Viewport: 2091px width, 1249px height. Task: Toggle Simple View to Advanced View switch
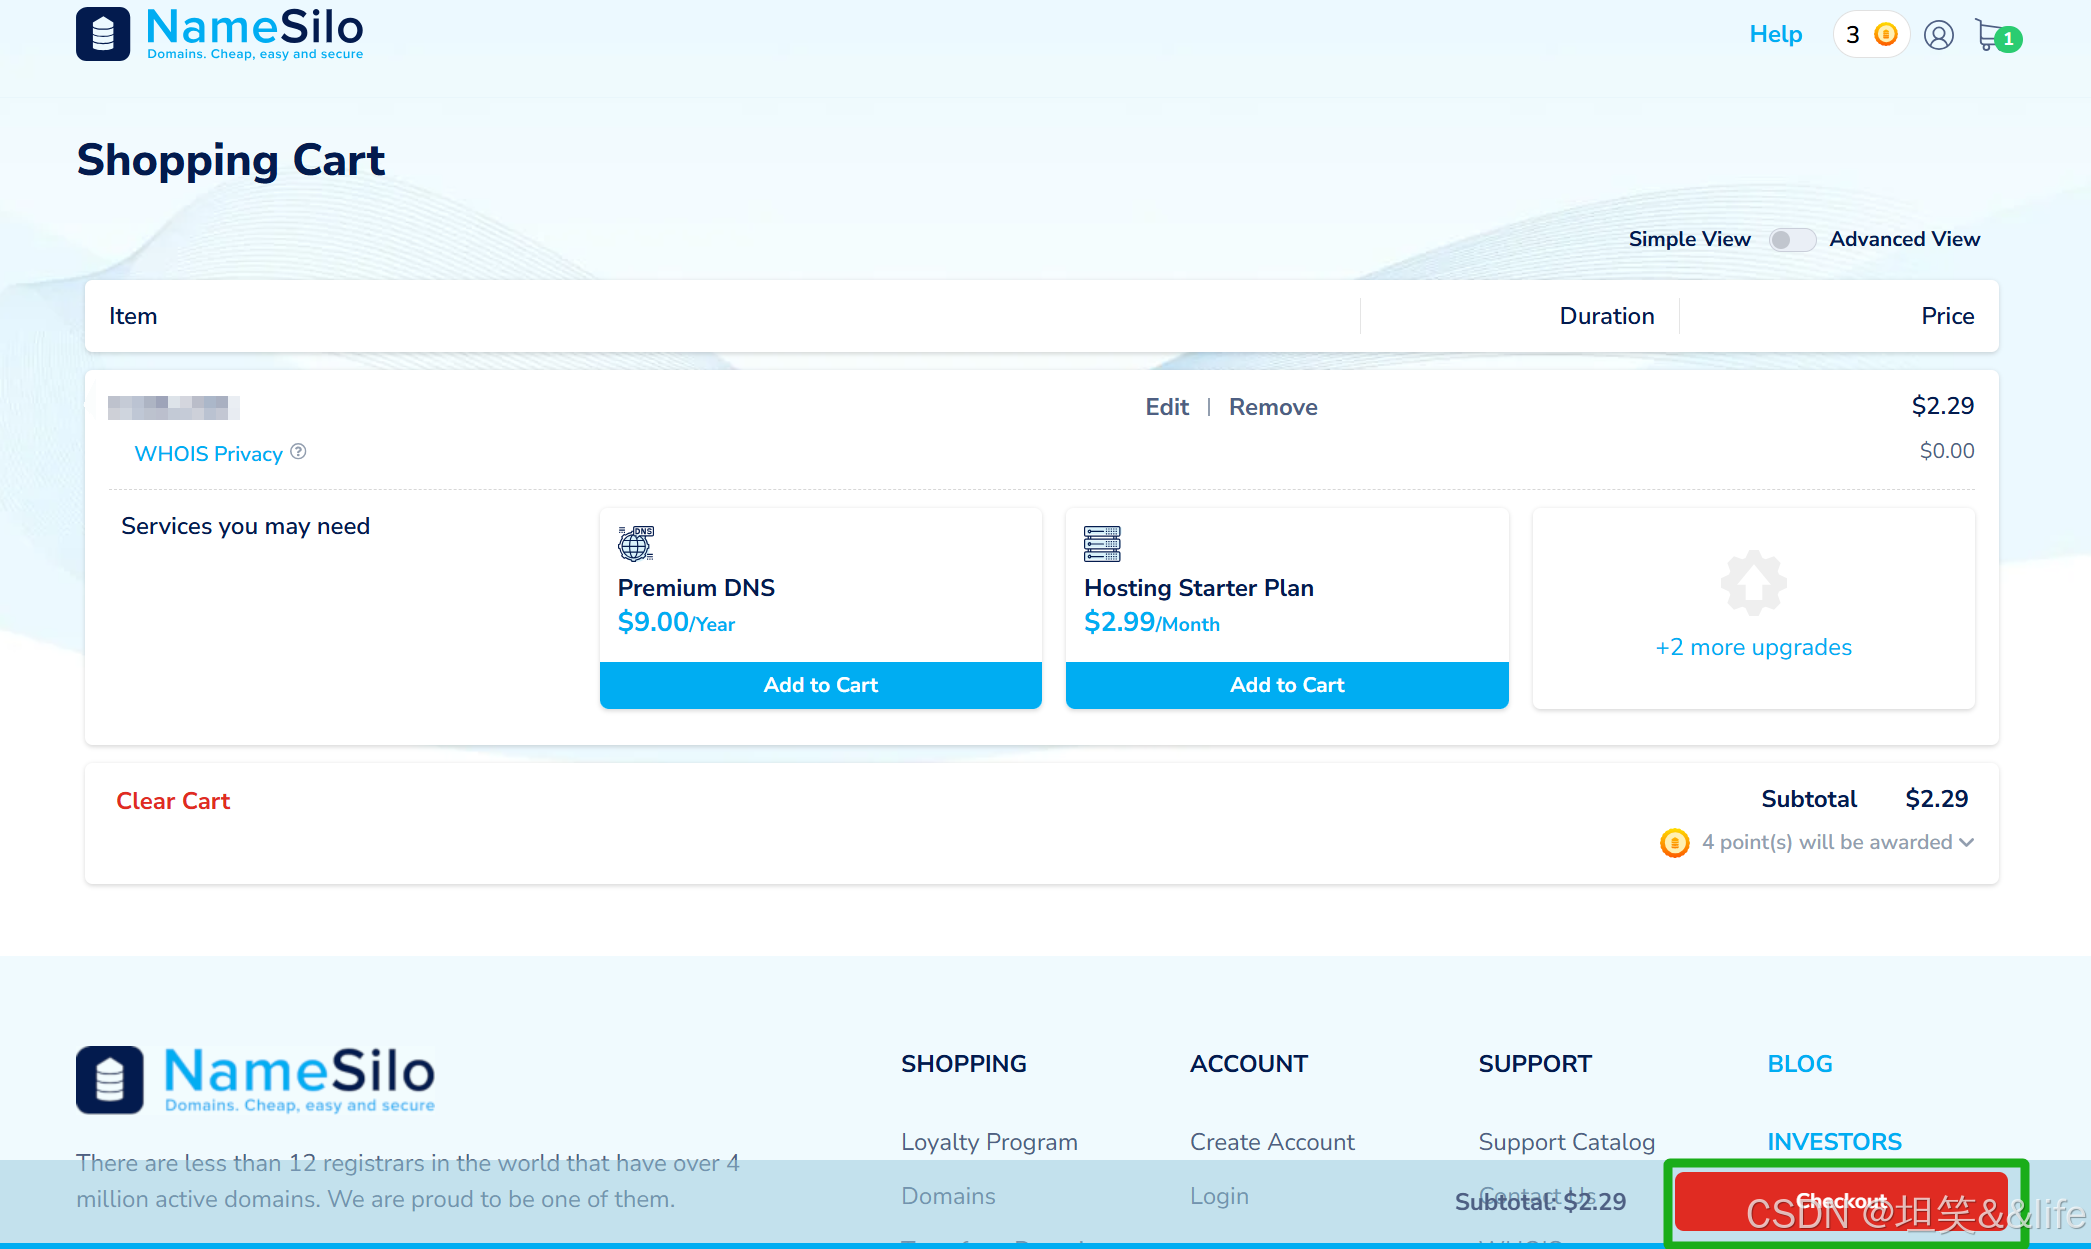click(1791, 240)
